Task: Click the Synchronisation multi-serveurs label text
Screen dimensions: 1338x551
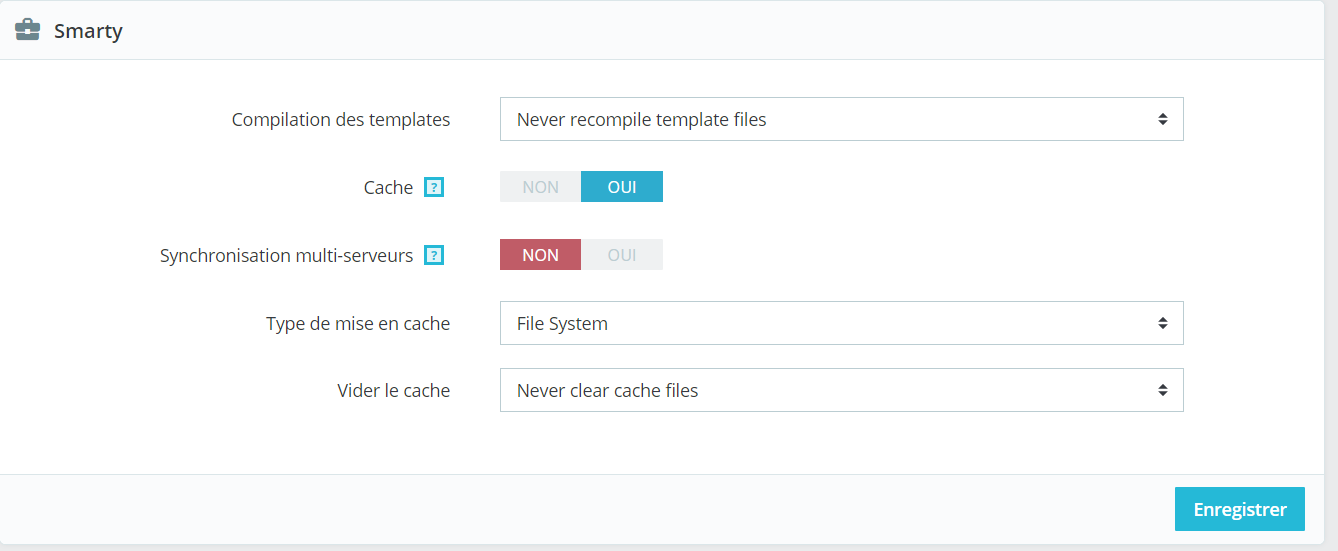Action: 286,255
